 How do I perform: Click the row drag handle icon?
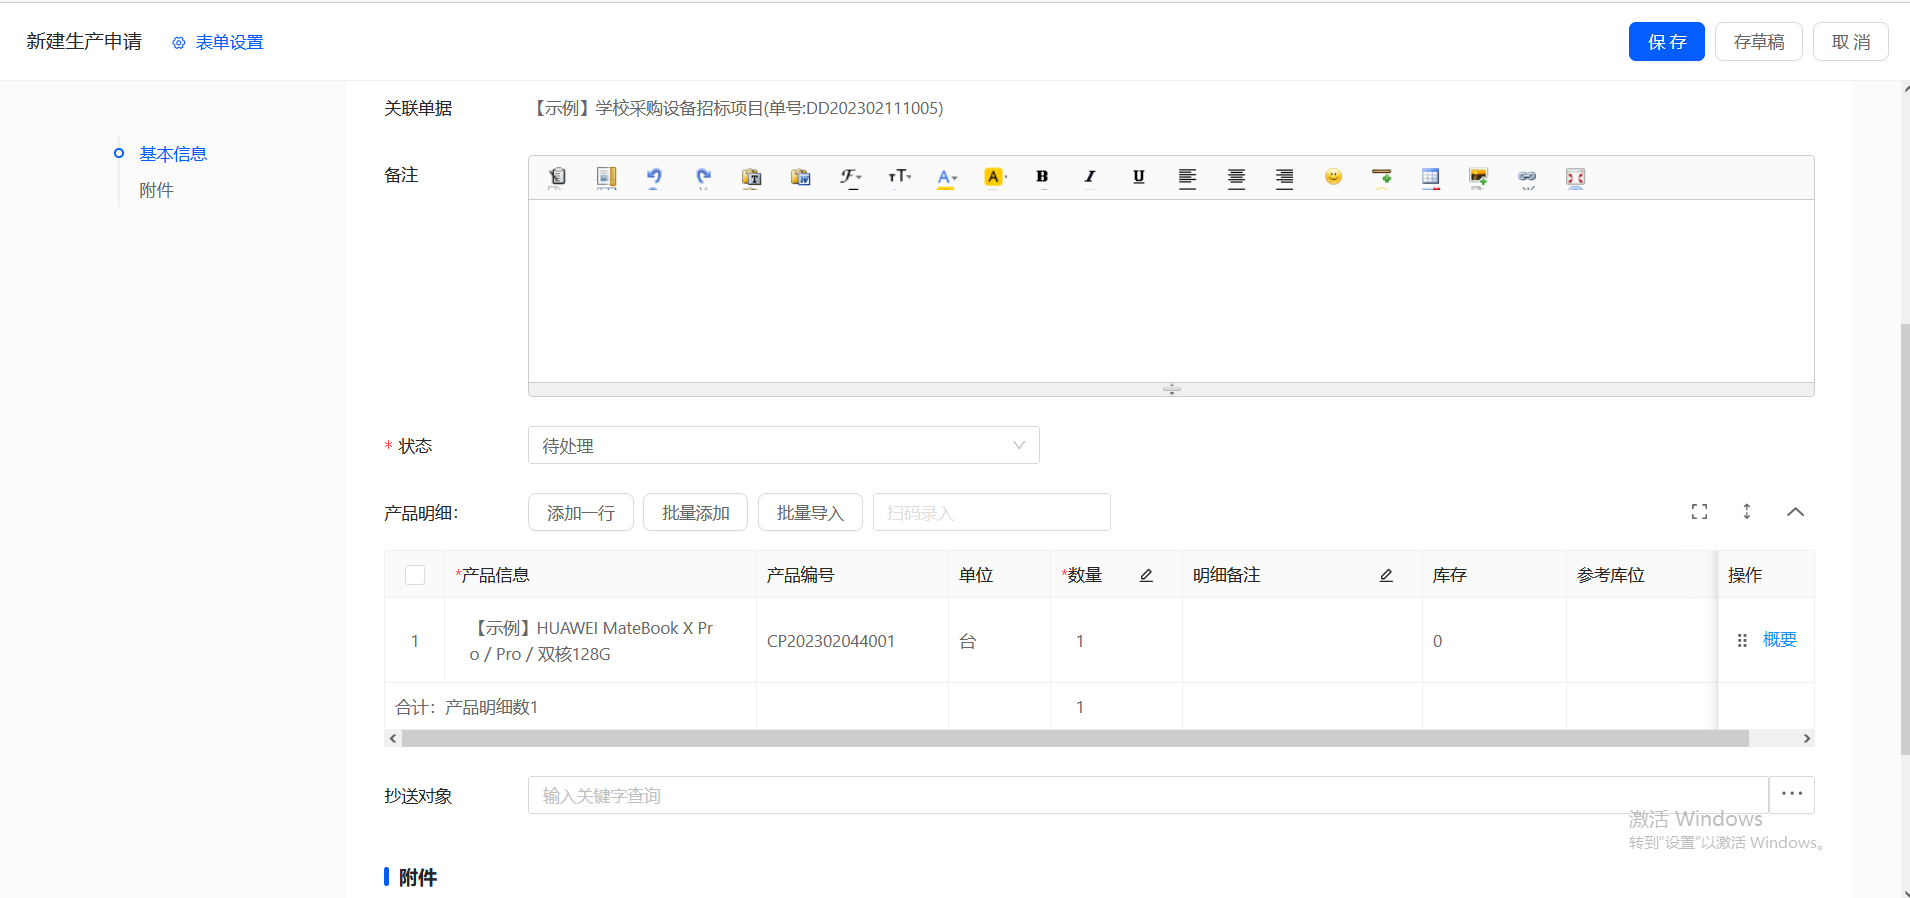tap(1742, 640)
